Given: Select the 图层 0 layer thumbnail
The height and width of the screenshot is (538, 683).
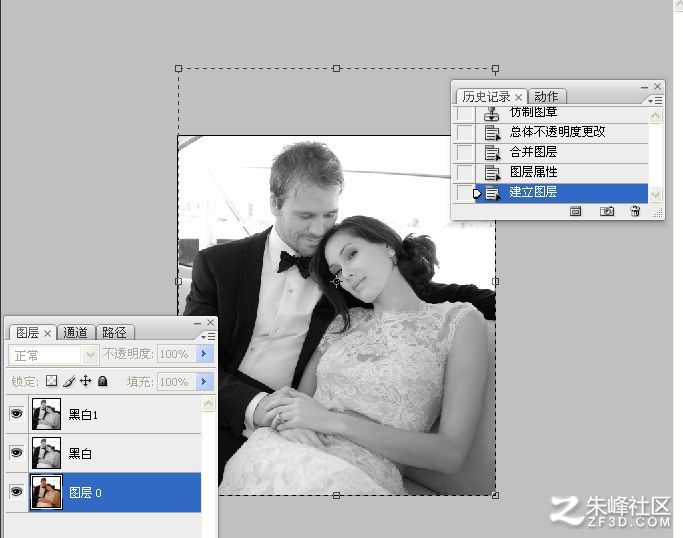Looking at the screenshot, I should [x=47, y=492].
